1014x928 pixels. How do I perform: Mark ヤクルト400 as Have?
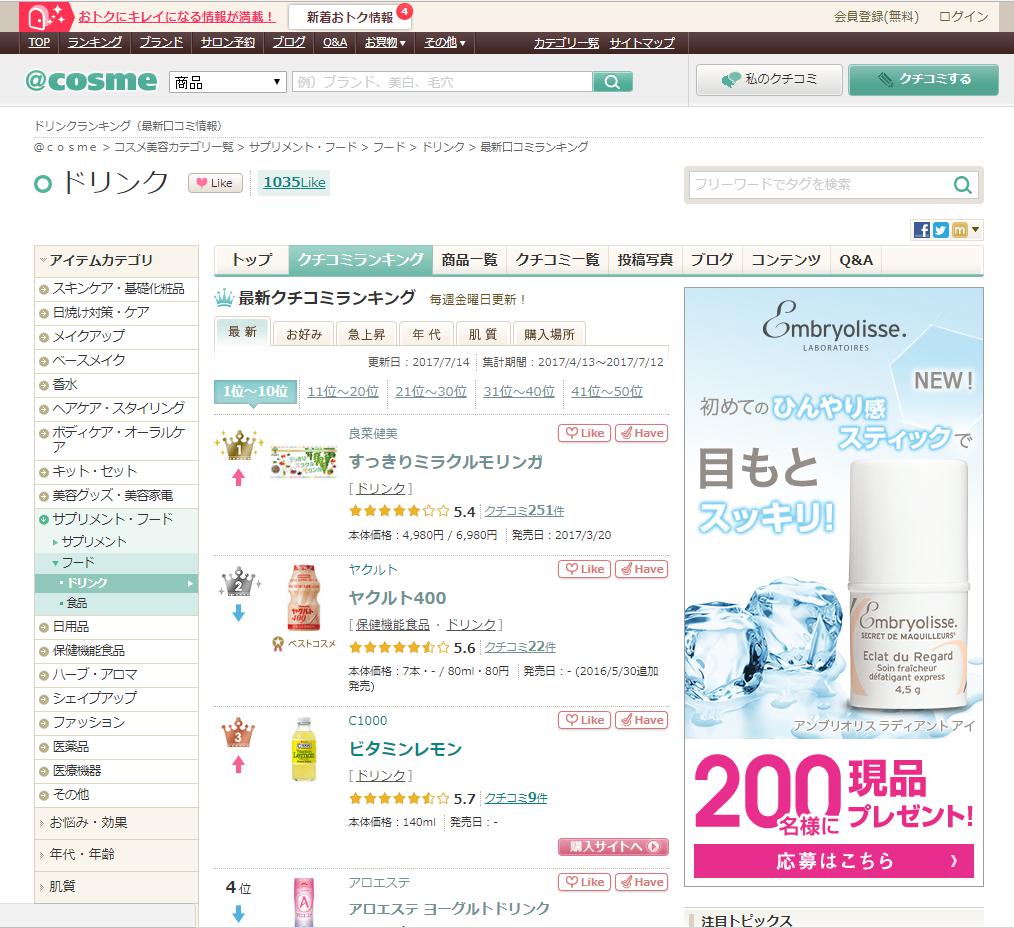pyautogui.click(x=641, y=569)
